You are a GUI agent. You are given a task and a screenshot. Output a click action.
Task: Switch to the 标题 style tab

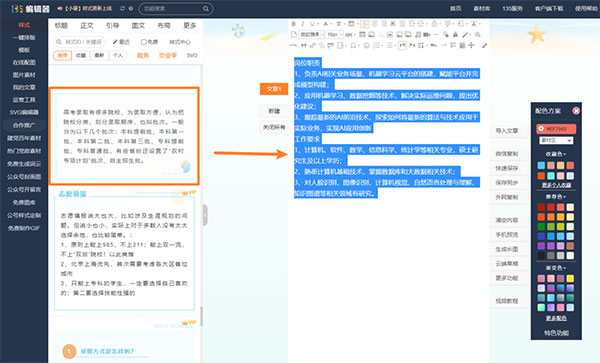point(61,26)
